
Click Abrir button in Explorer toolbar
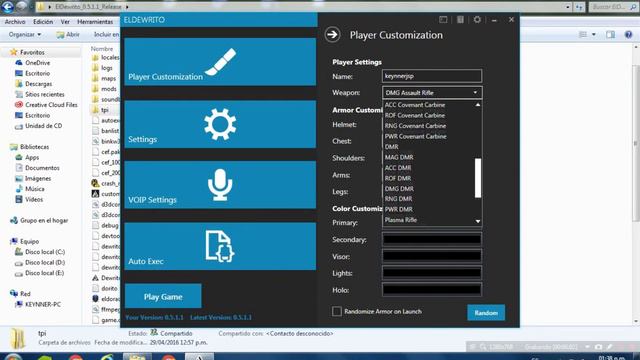tap(68, 35)
